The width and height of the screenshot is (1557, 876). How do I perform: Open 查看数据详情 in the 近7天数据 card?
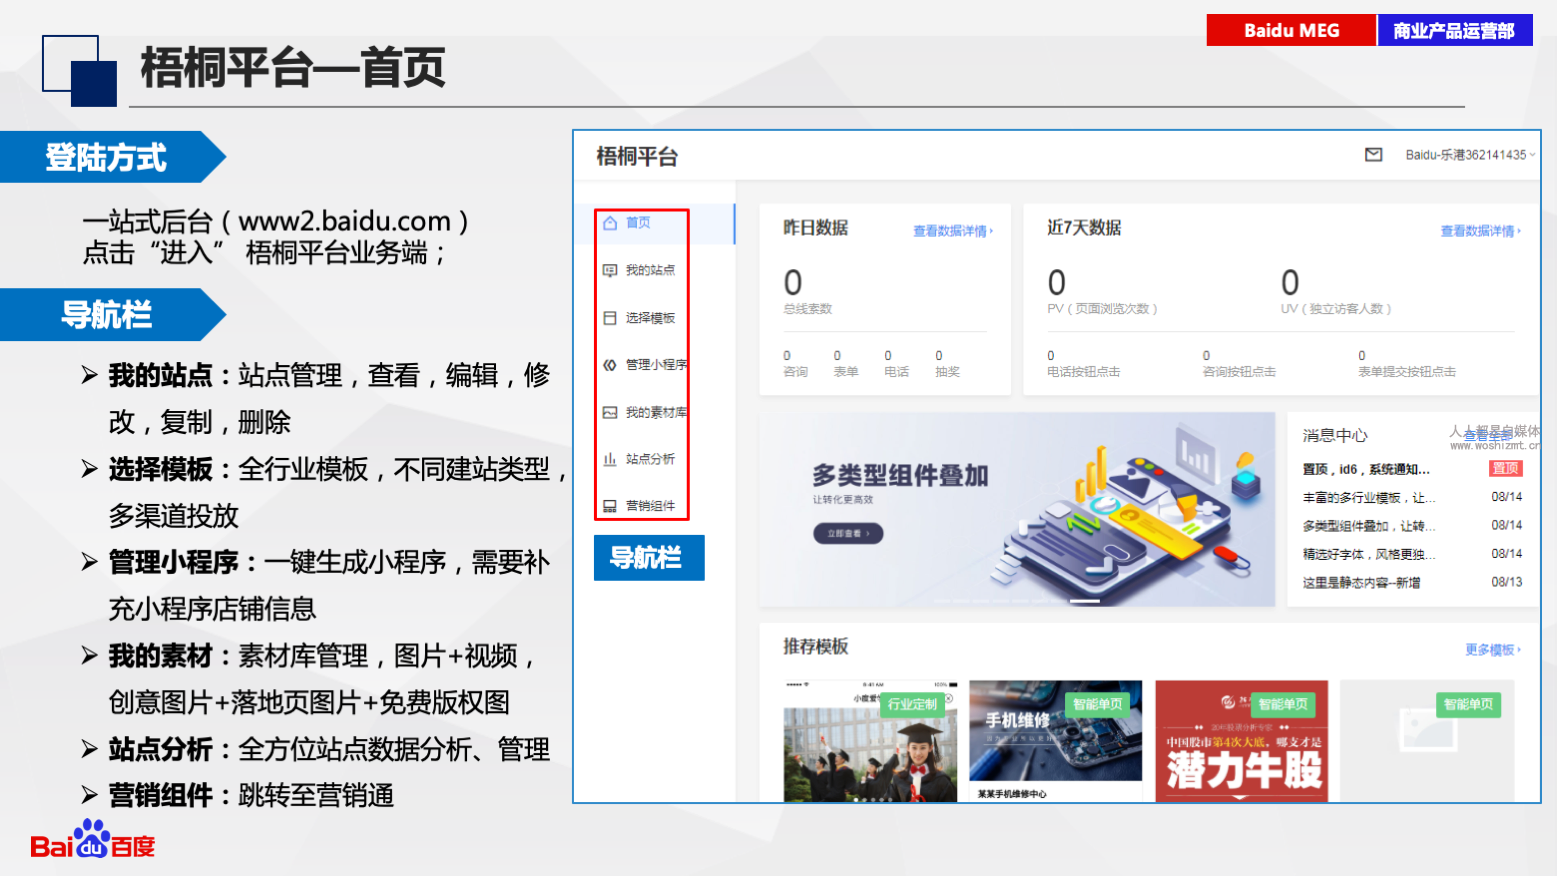pos(1480,231)
